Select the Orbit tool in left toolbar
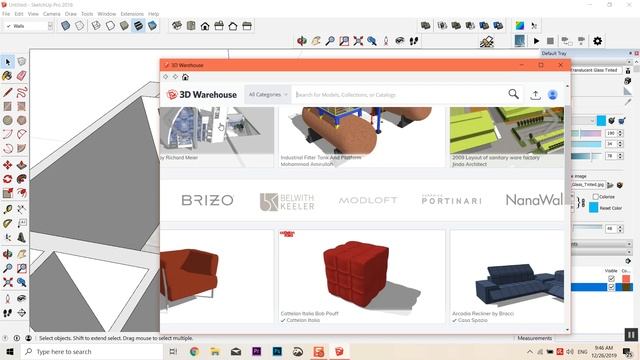Viewport: 640px width, 360px height. coord(7,254)
